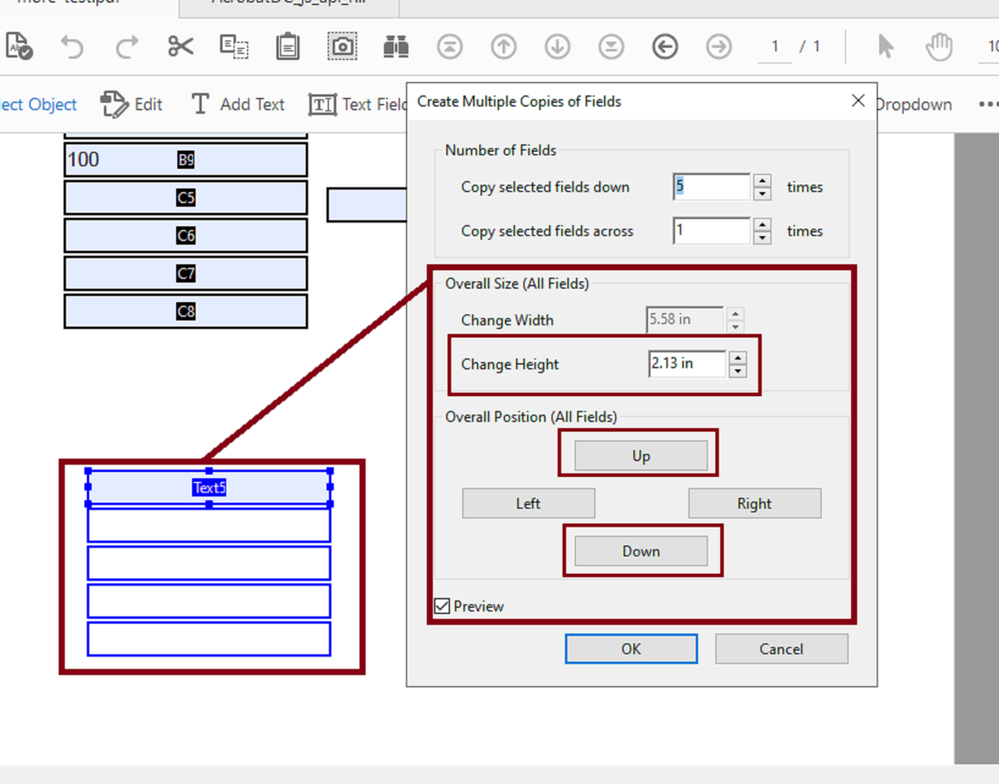
Task: Click the copy fields down input
Action: pos(712,187)
